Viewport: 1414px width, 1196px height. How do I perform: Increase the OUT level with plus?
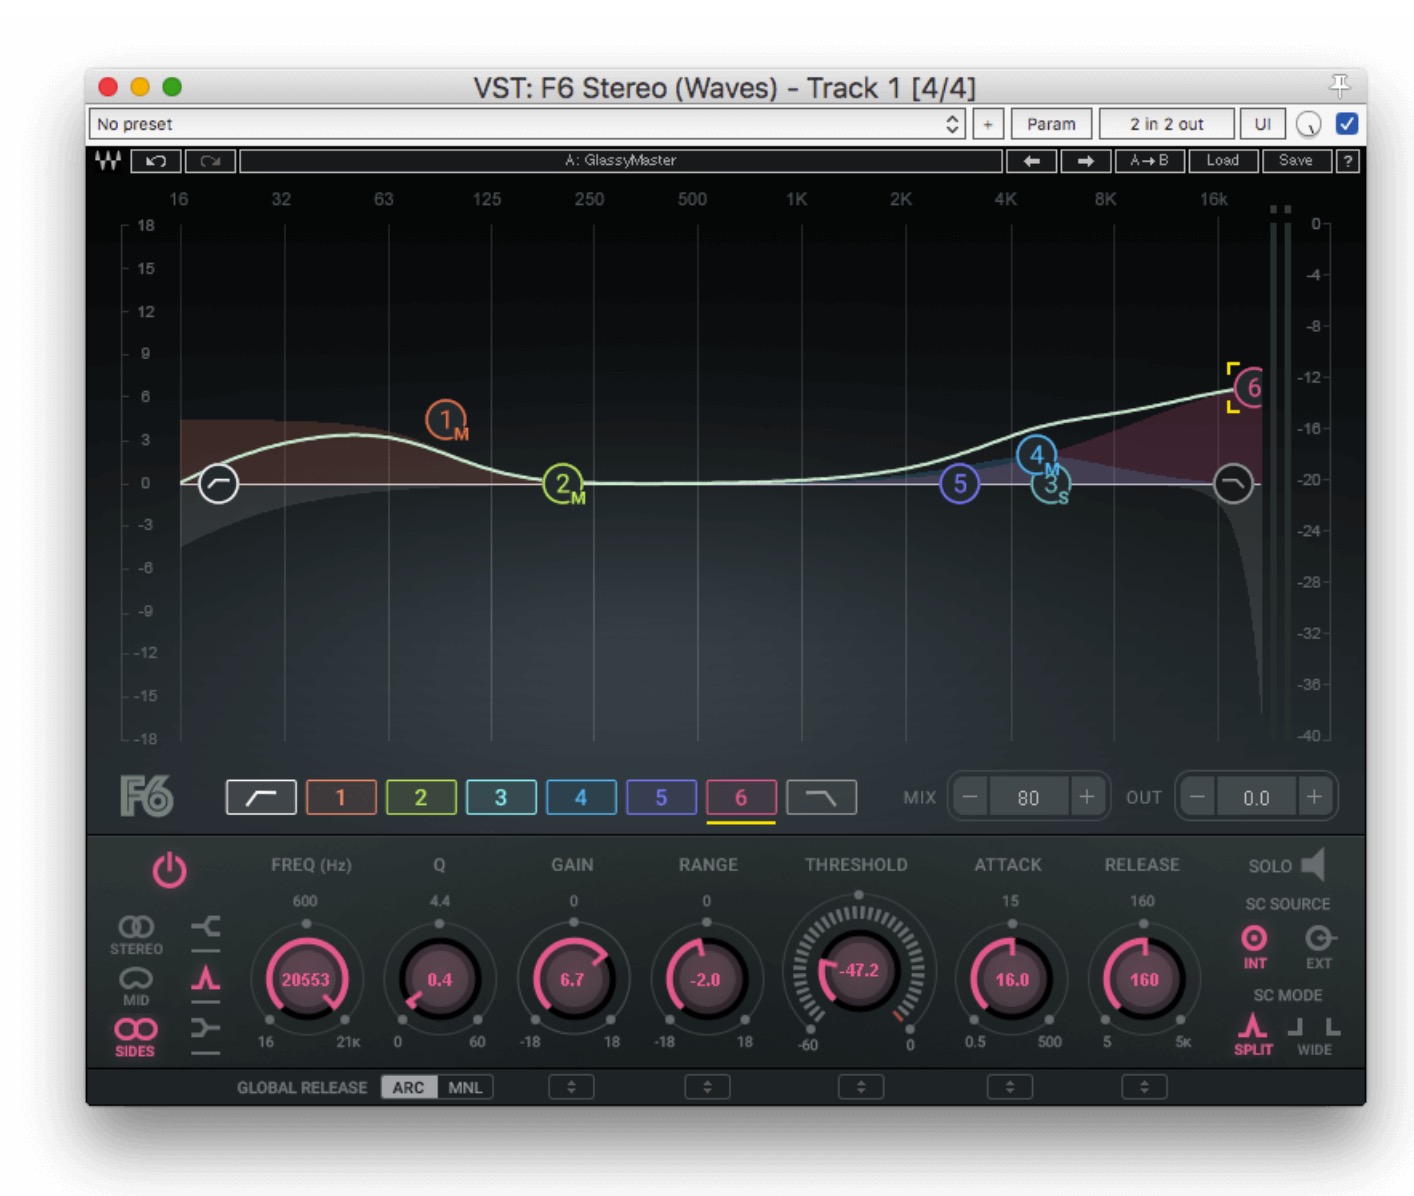1314,797
